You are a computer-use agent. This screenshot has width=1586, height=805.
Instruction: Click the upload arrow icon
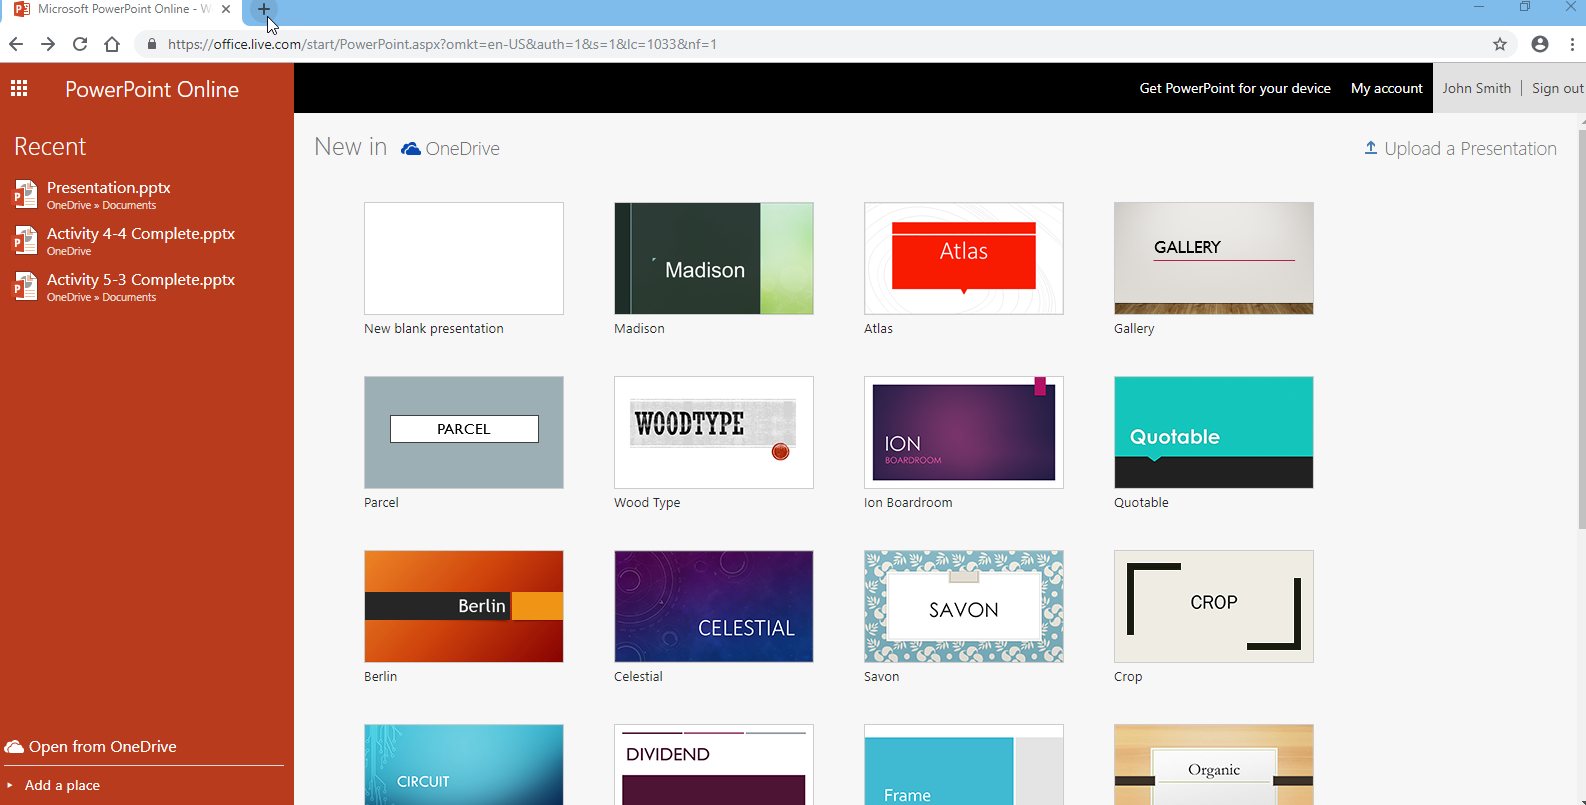tap(1371, 148)
